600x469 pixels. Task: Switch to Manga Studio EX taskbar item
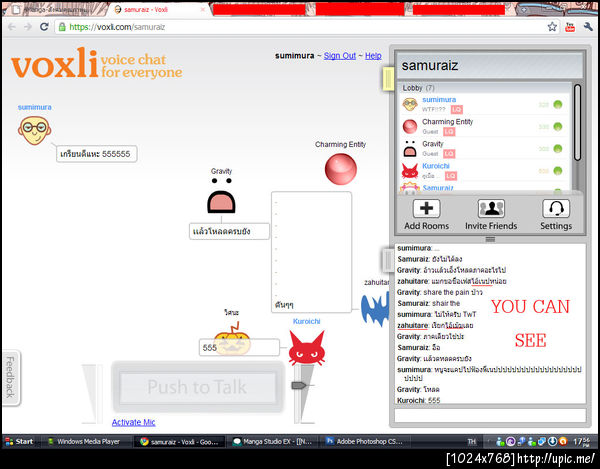pos(273,441)
